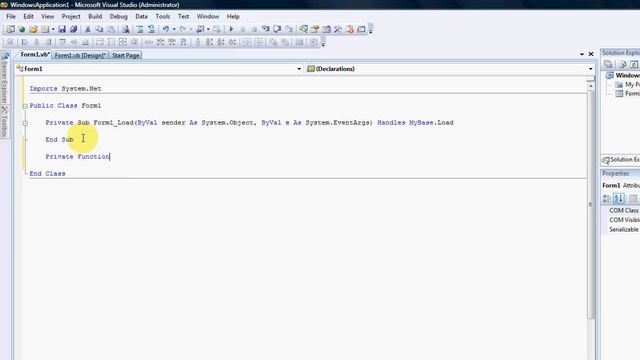This screenshot has width=640, height=360.
Task: Open the Toolbox side tab
Action: 4,122
